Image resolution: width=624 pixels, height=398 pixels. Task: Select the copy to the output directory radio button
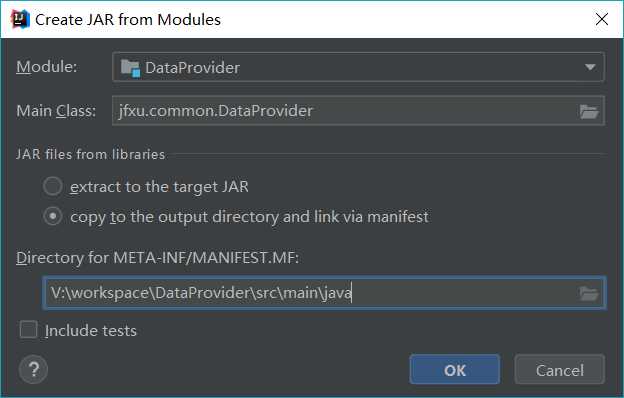(x=53, y=217)
